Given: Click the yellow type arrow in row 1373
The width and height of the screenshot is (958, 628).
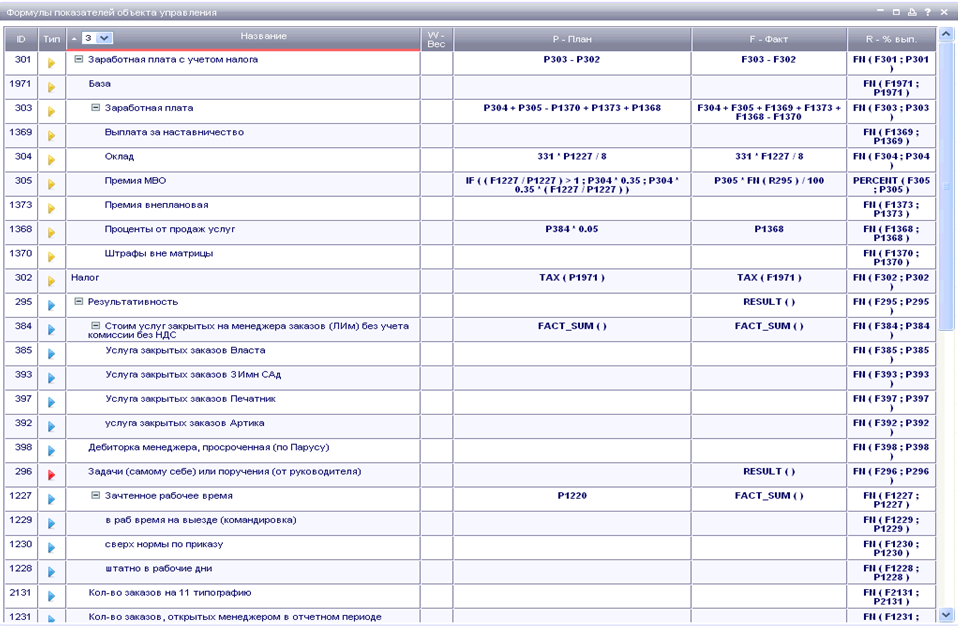Looking at the screenshot, I should point(51,208).
